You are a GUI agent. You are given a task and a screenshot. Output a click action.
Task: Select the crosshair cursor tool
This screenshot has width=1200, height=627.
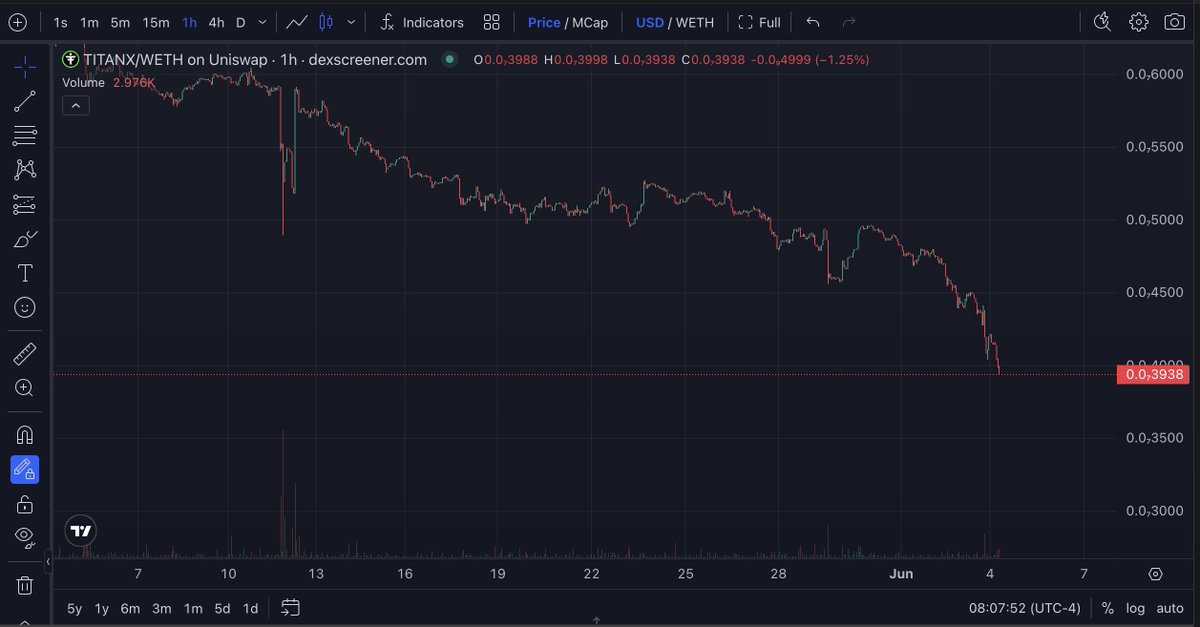[25, 67]
